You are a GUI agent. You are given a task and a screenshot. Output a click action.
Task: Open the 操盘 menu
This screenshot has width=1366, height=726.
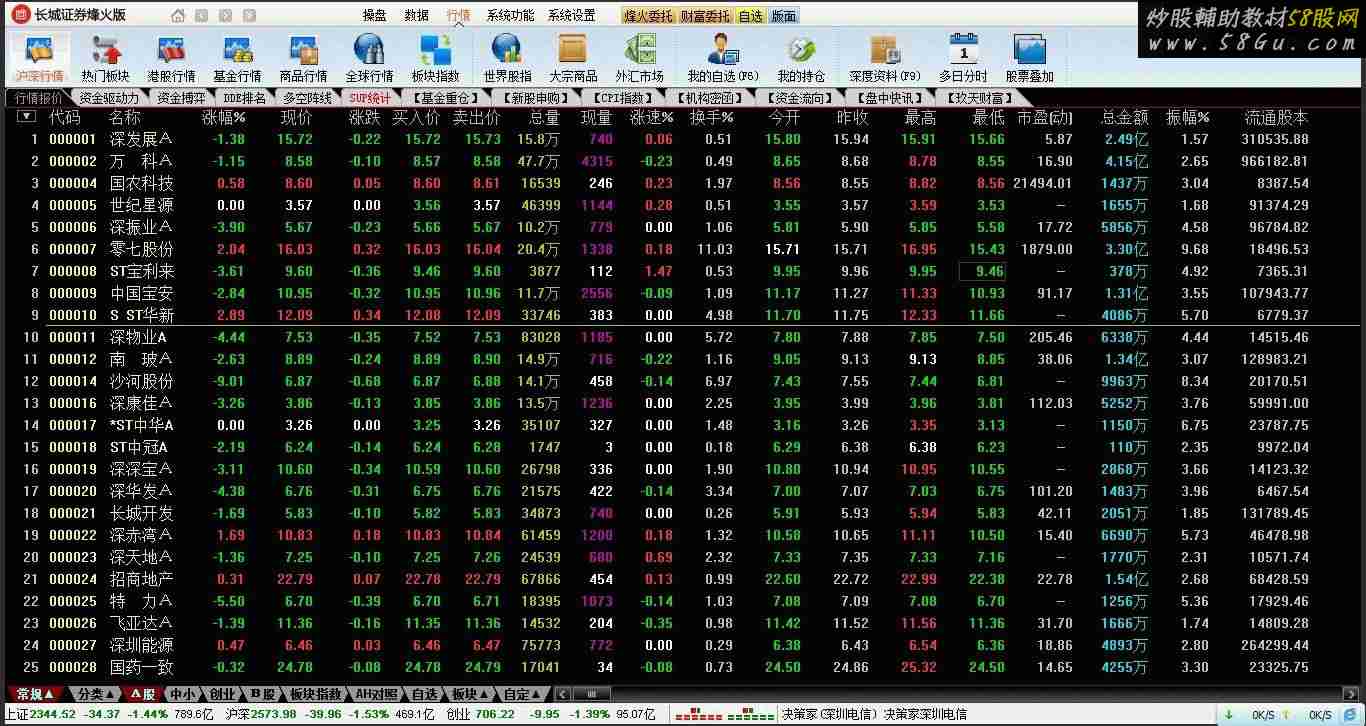tap(374, 15)
